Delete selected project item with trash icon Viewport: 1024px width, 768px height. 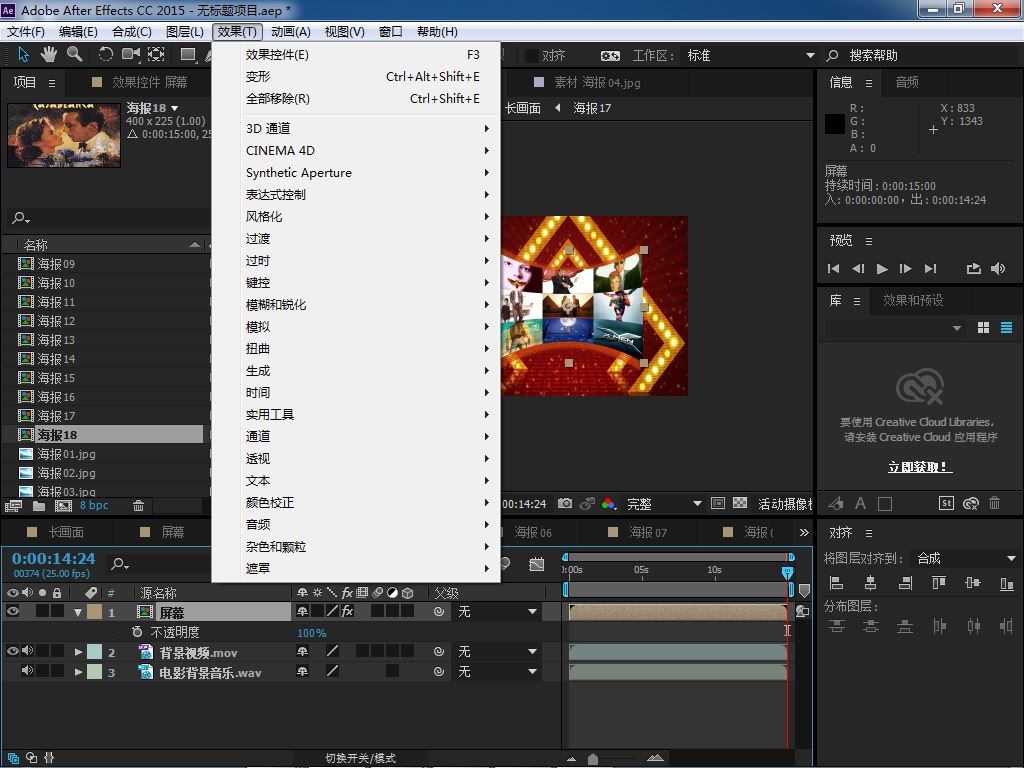(x=138, y=505)
